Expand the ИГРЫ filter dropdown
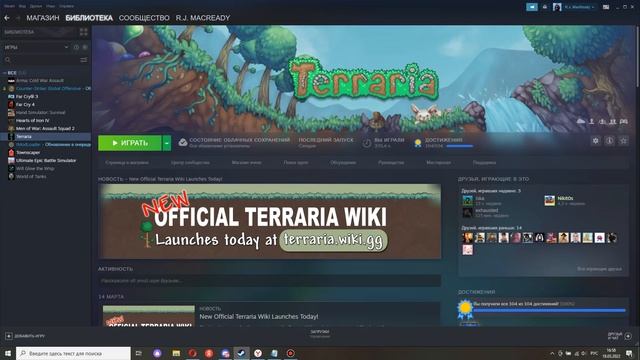This screenshot has width=640, height=360. [x=66, y=47]
